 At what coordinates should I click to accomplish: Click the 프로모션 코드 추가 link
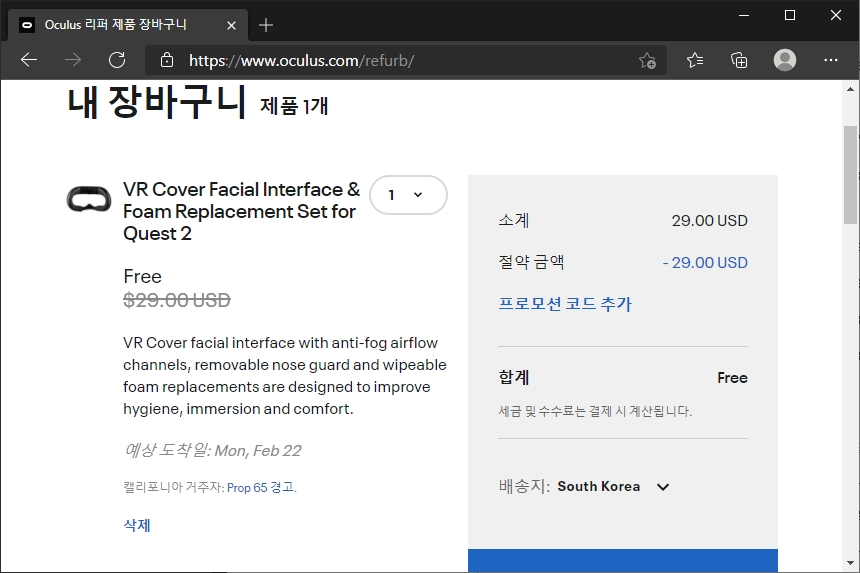pos(565,303)
